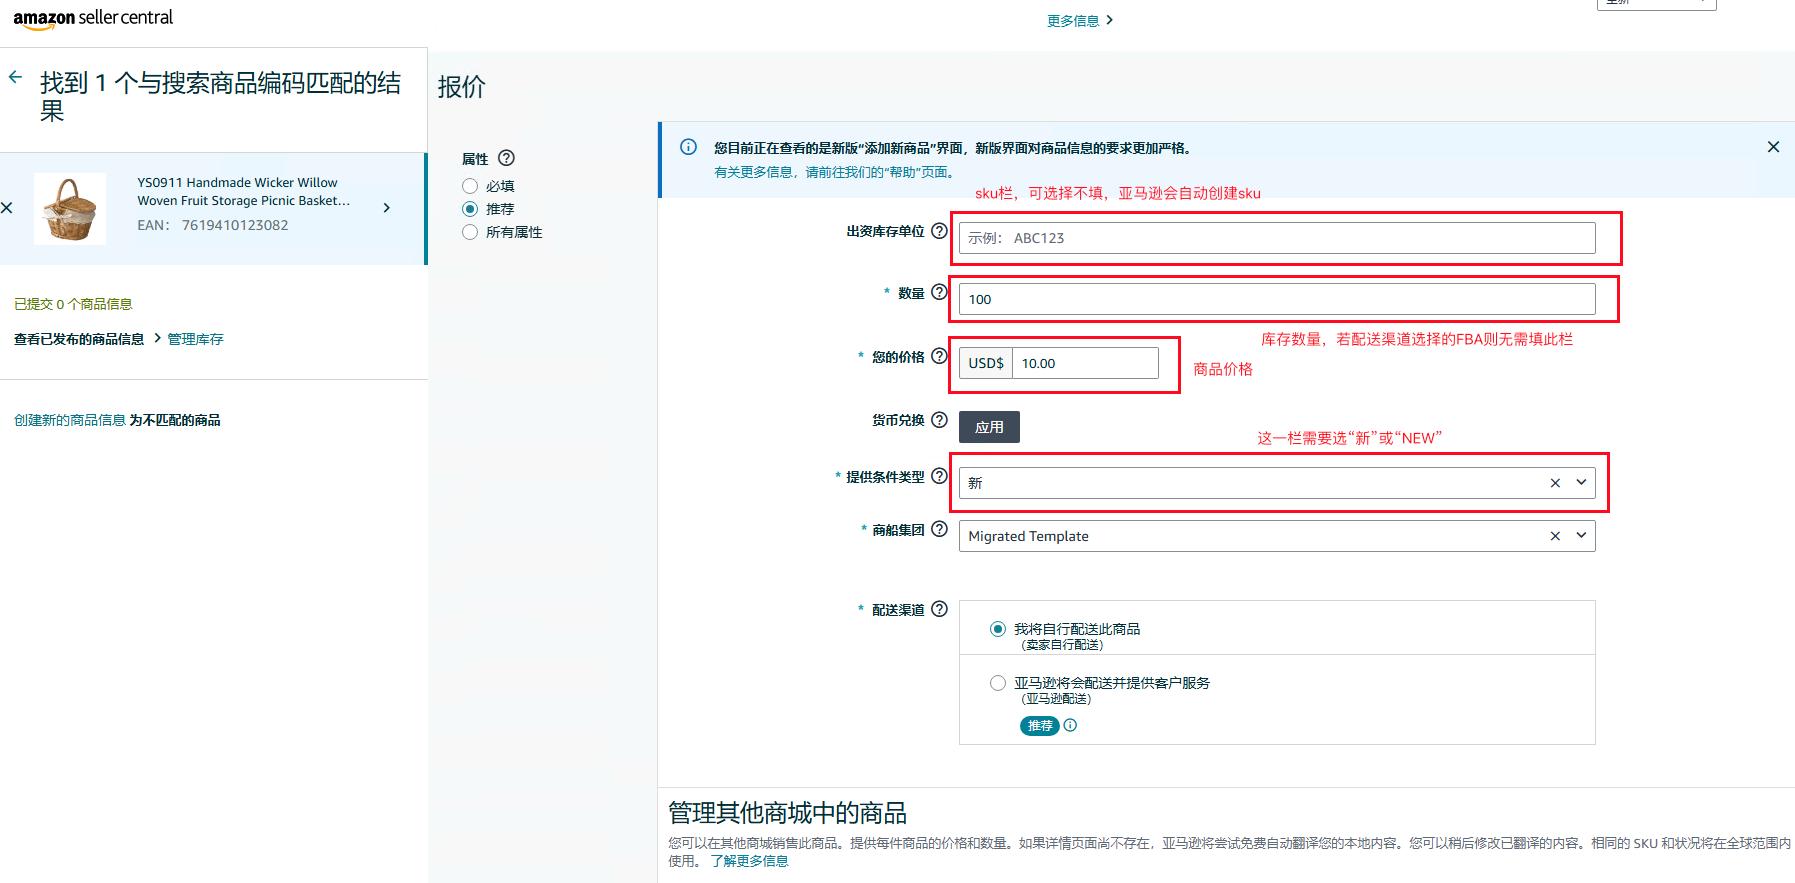The image size is (1795, 883).
Task: Click 创建新的商品信息 link
Action: point(70,420)
